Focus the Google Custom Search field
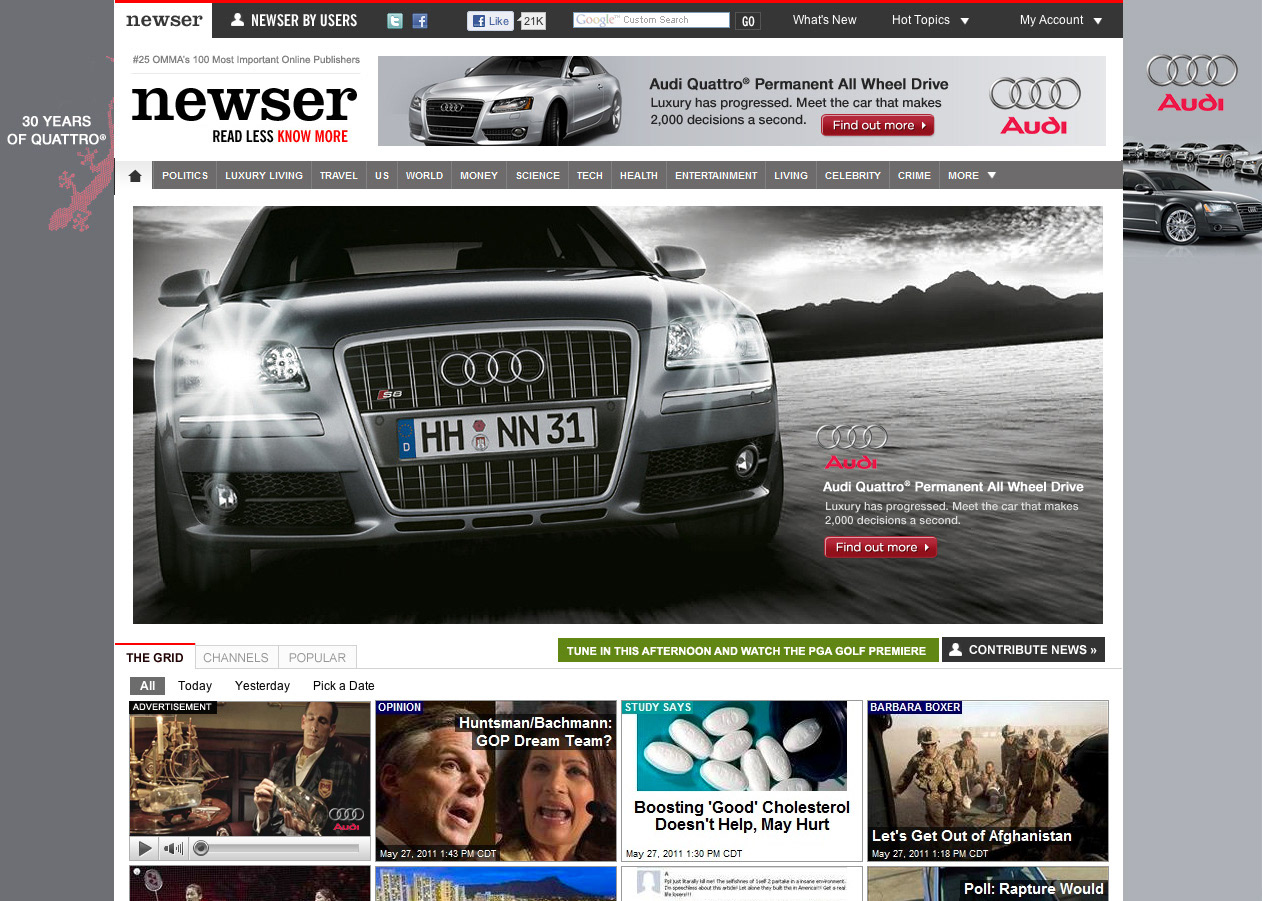This screenshot has height=901, width=1262. point(651,20)
